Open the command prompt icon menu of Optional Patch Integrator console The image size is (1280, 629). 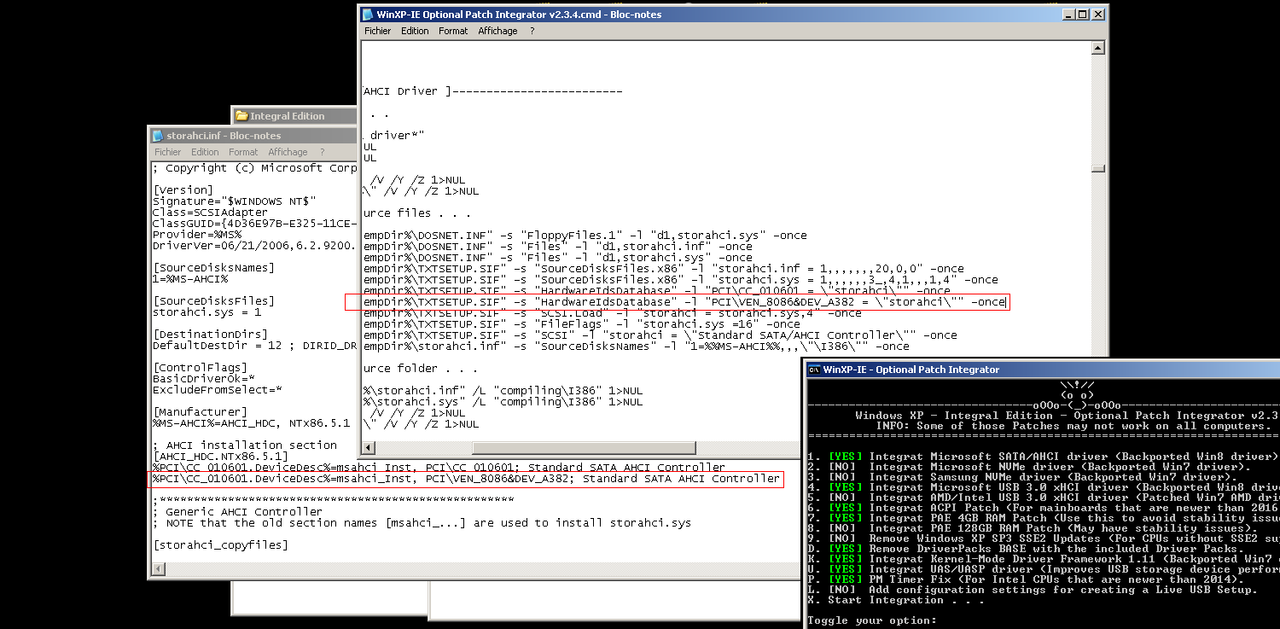coord(814,369)
